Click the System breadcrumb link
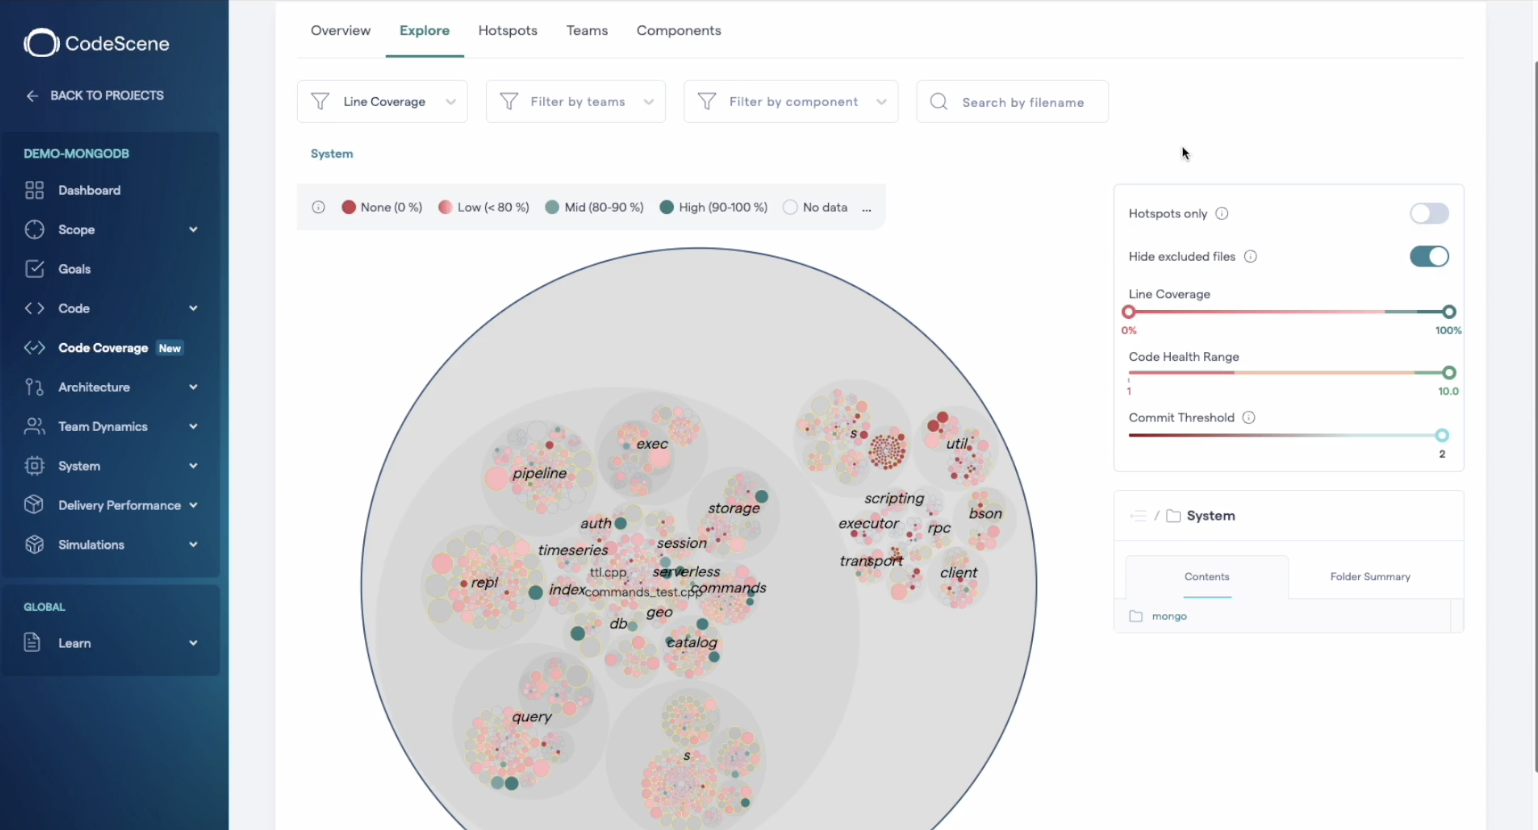This screenshot has width=1538, height=830. coord(332,154)
